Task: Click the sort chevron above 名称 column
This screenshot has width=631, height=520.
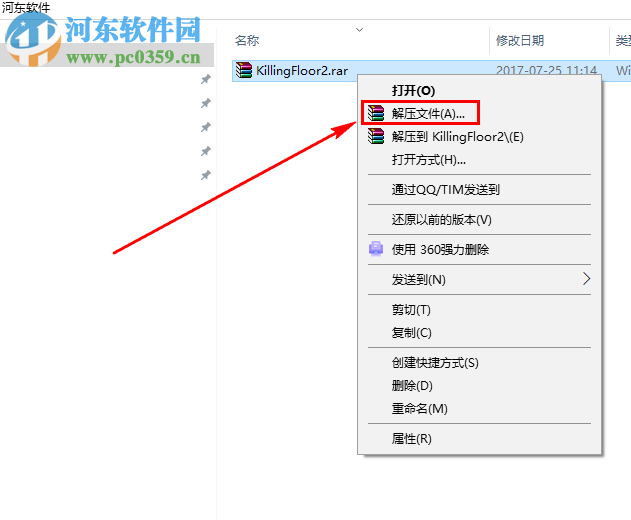Action: (x=359, y=29)
